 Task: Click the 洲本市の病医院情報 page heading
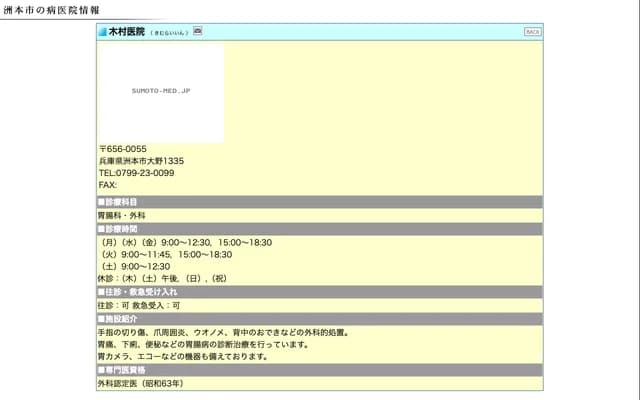tap(51, 9)
